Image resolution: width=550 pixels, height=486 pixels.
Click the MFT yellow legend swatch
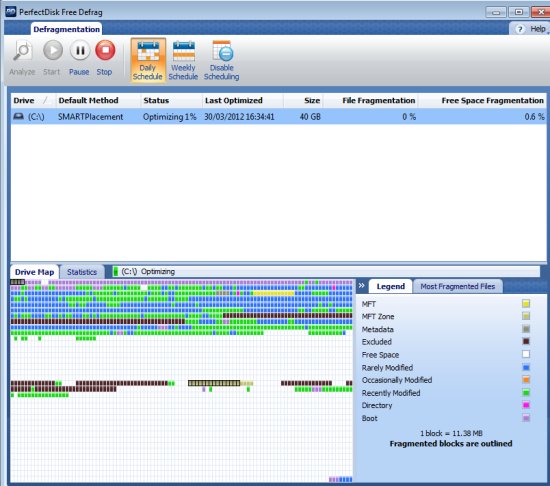[526, 304]
